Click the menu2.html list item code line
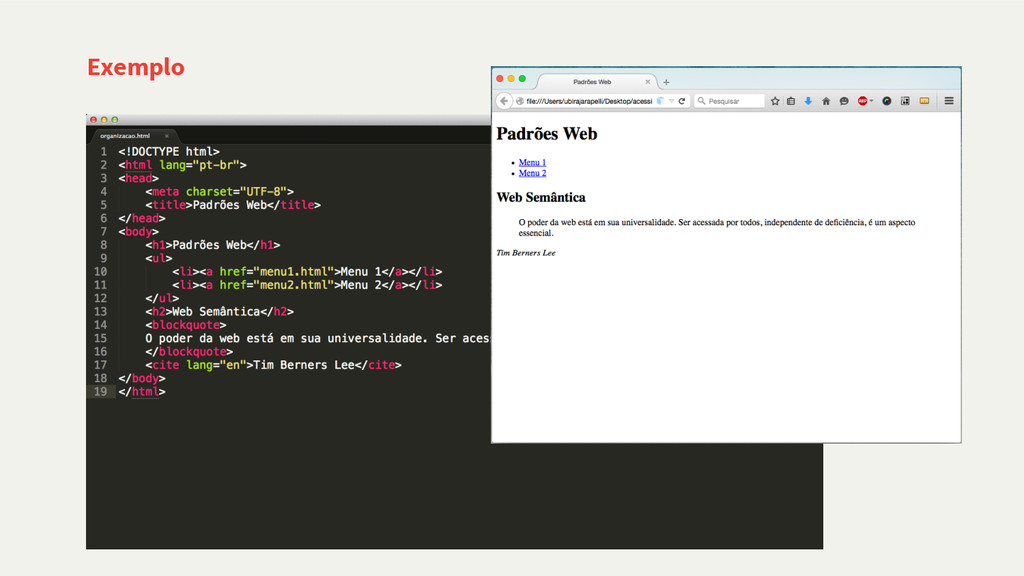Viewport: 1024px width, 576px height. click(307, 285)
